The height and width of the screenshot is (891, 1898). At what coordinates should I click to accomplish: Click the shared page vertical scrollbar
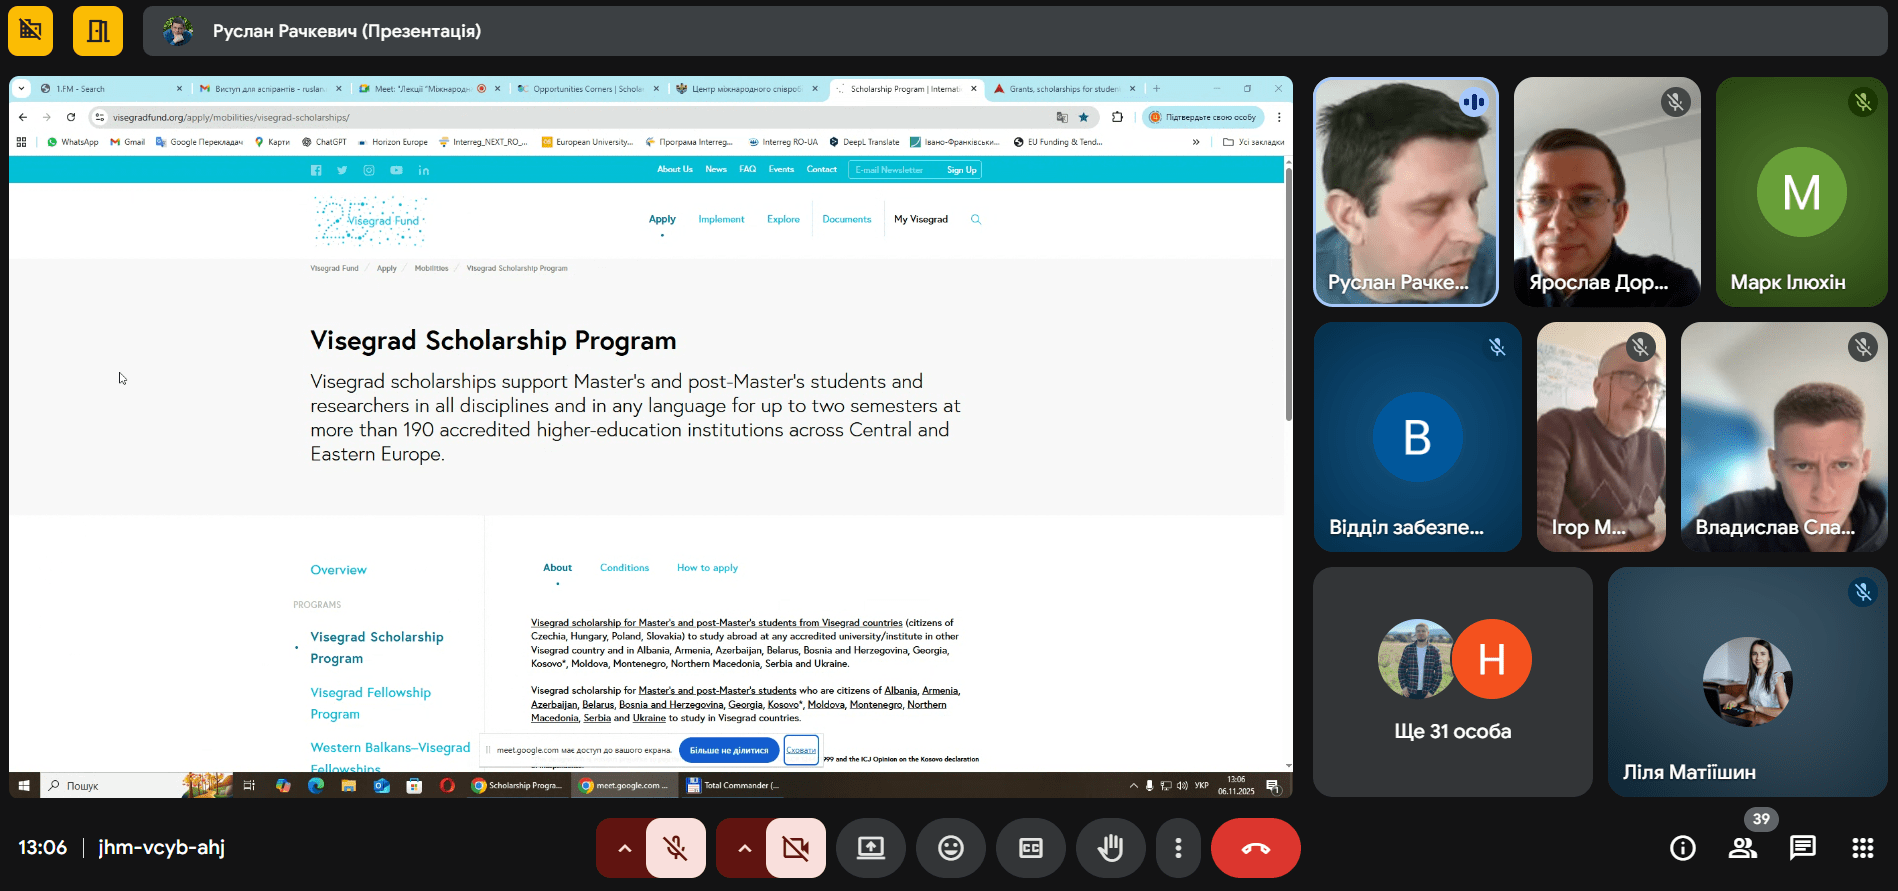pos(1288,300)
